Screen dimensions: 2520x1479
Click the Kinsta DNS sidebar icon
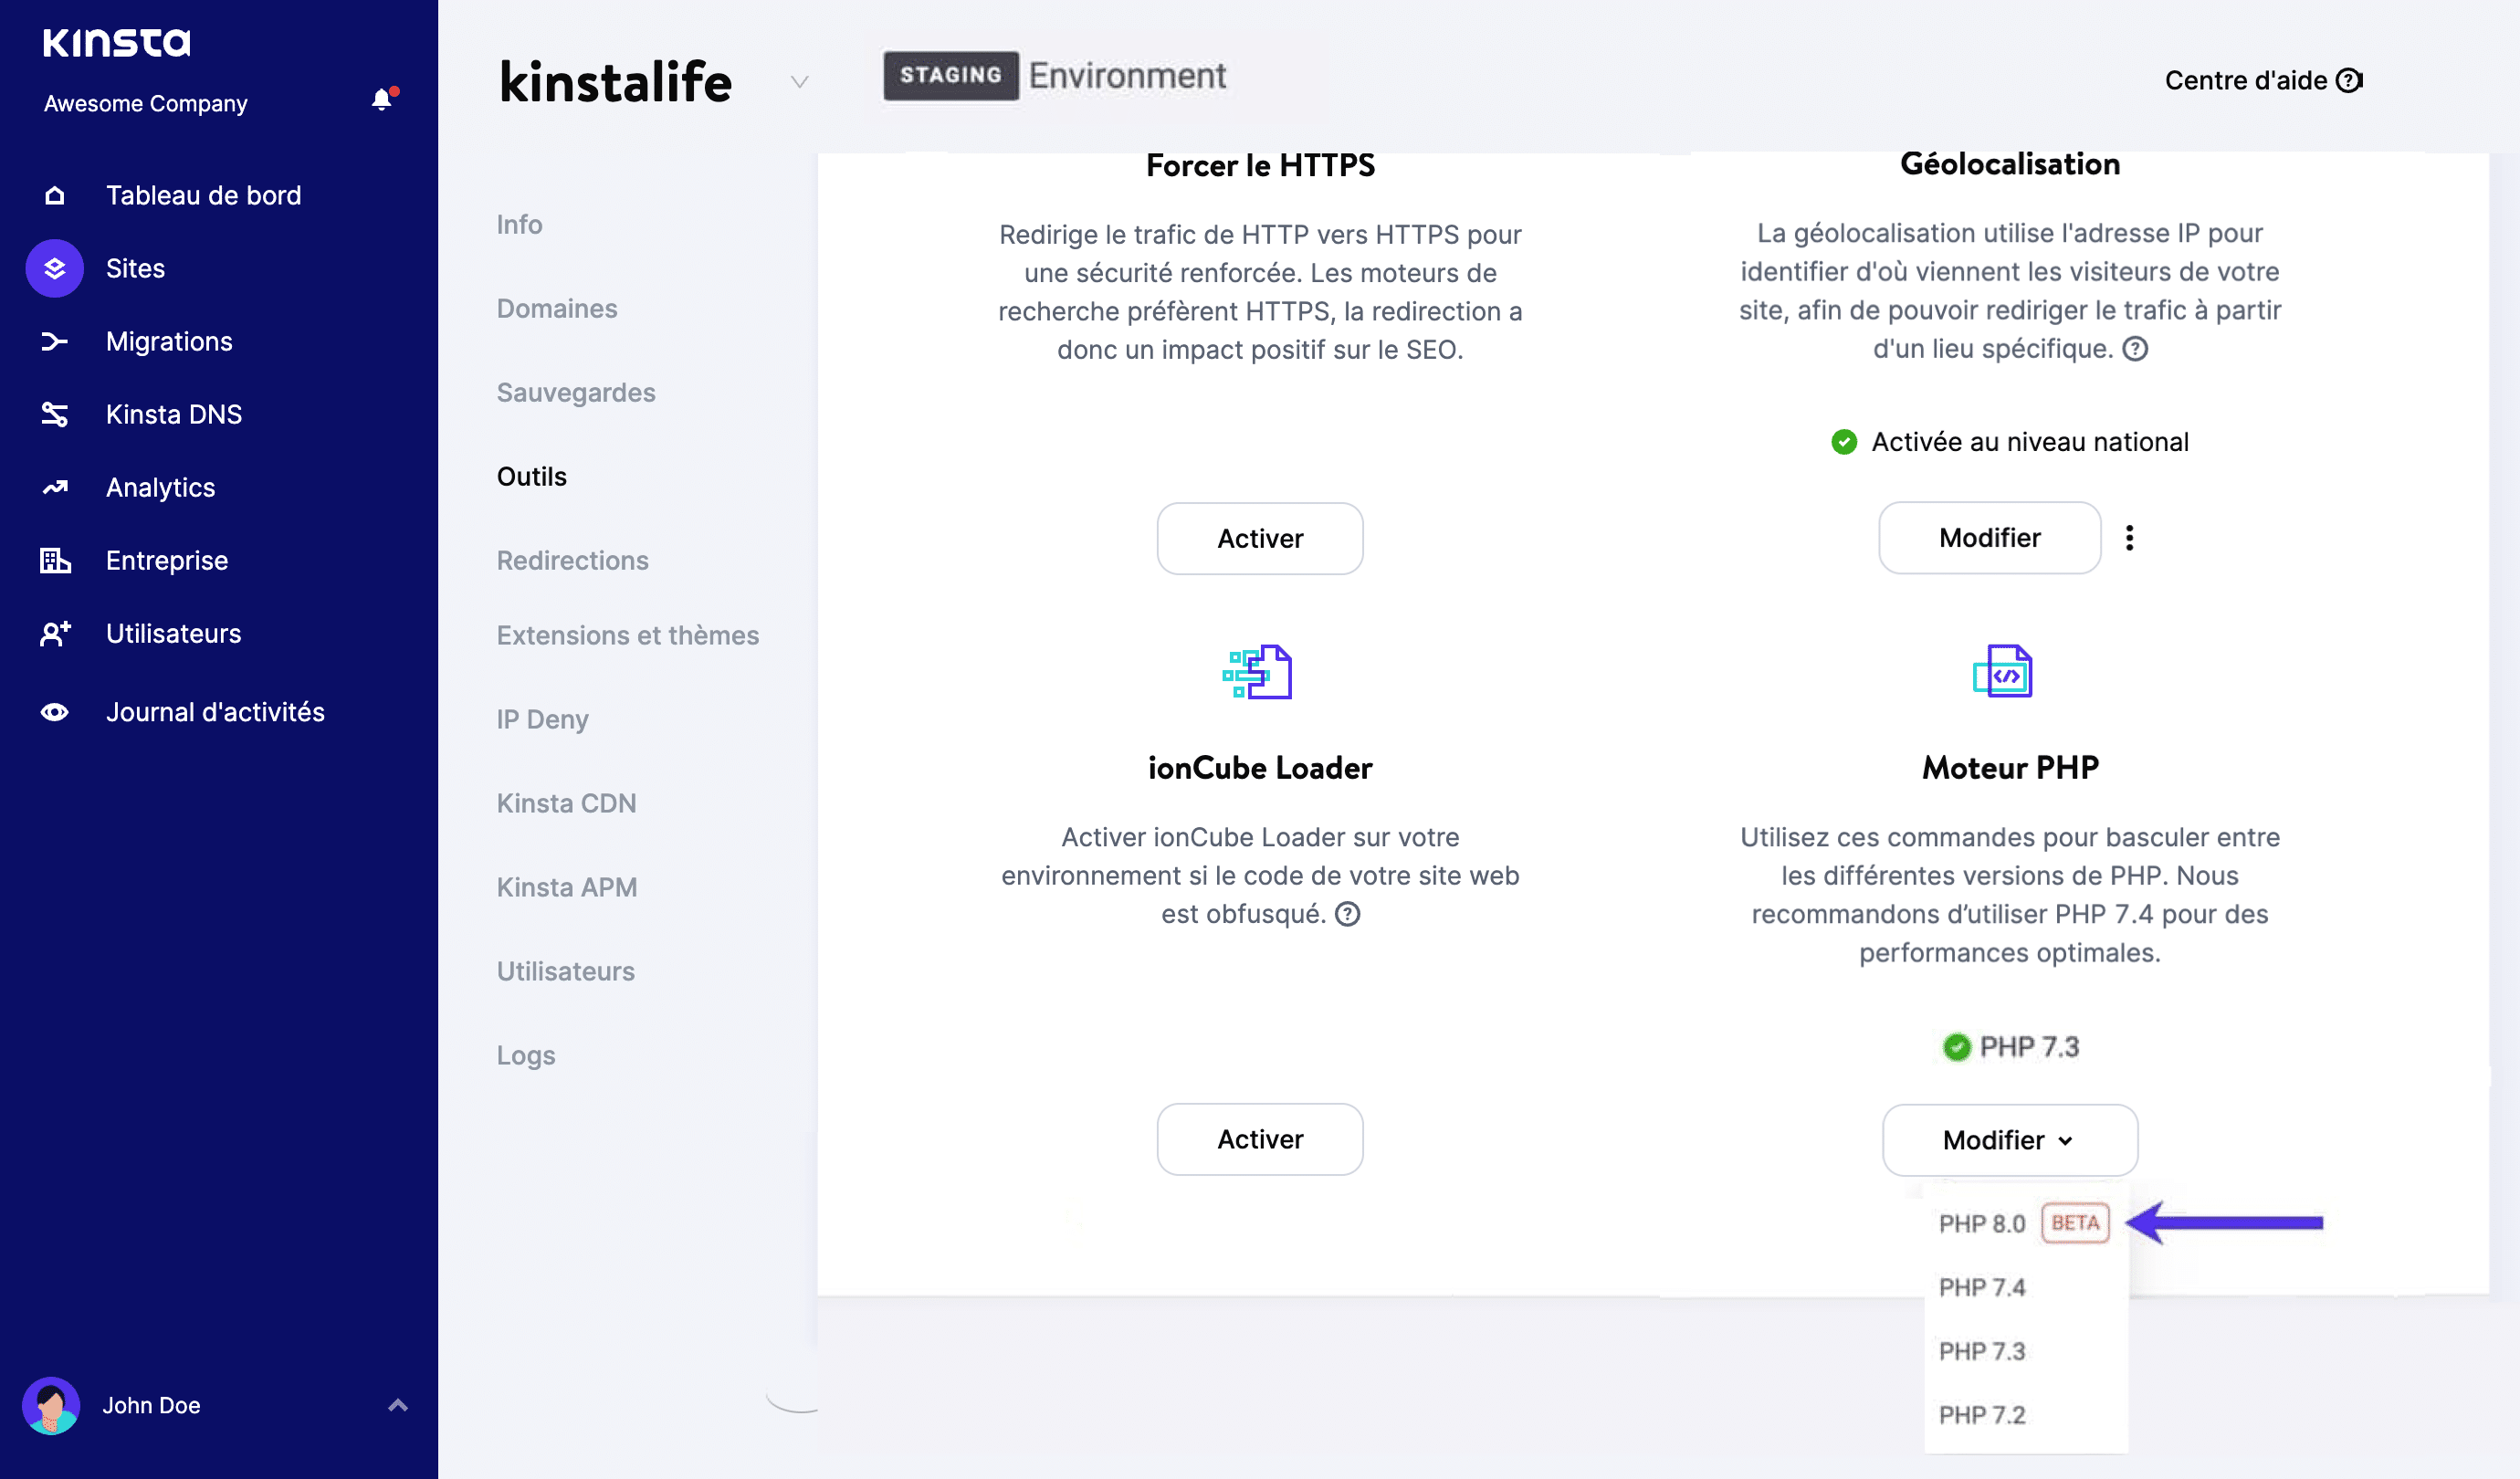coord(54,414)
